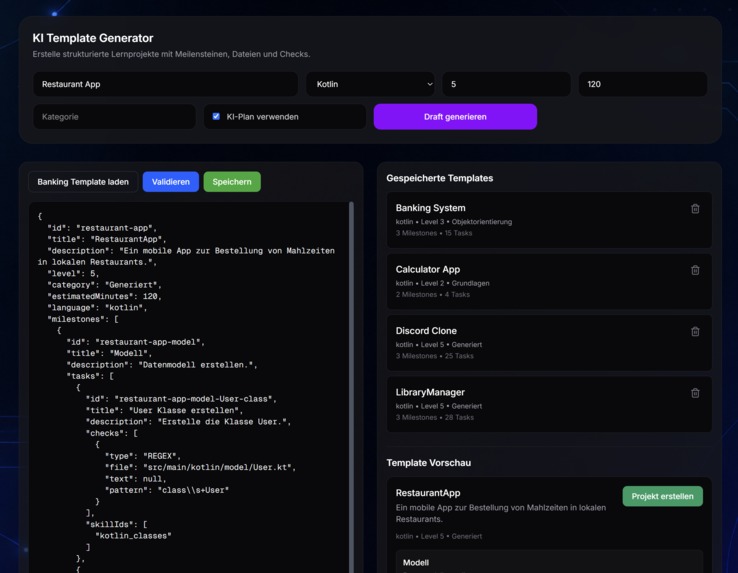Select the LibraryManager template title
Viewport: 738px width, 573px height.
[x=430, y=392]
